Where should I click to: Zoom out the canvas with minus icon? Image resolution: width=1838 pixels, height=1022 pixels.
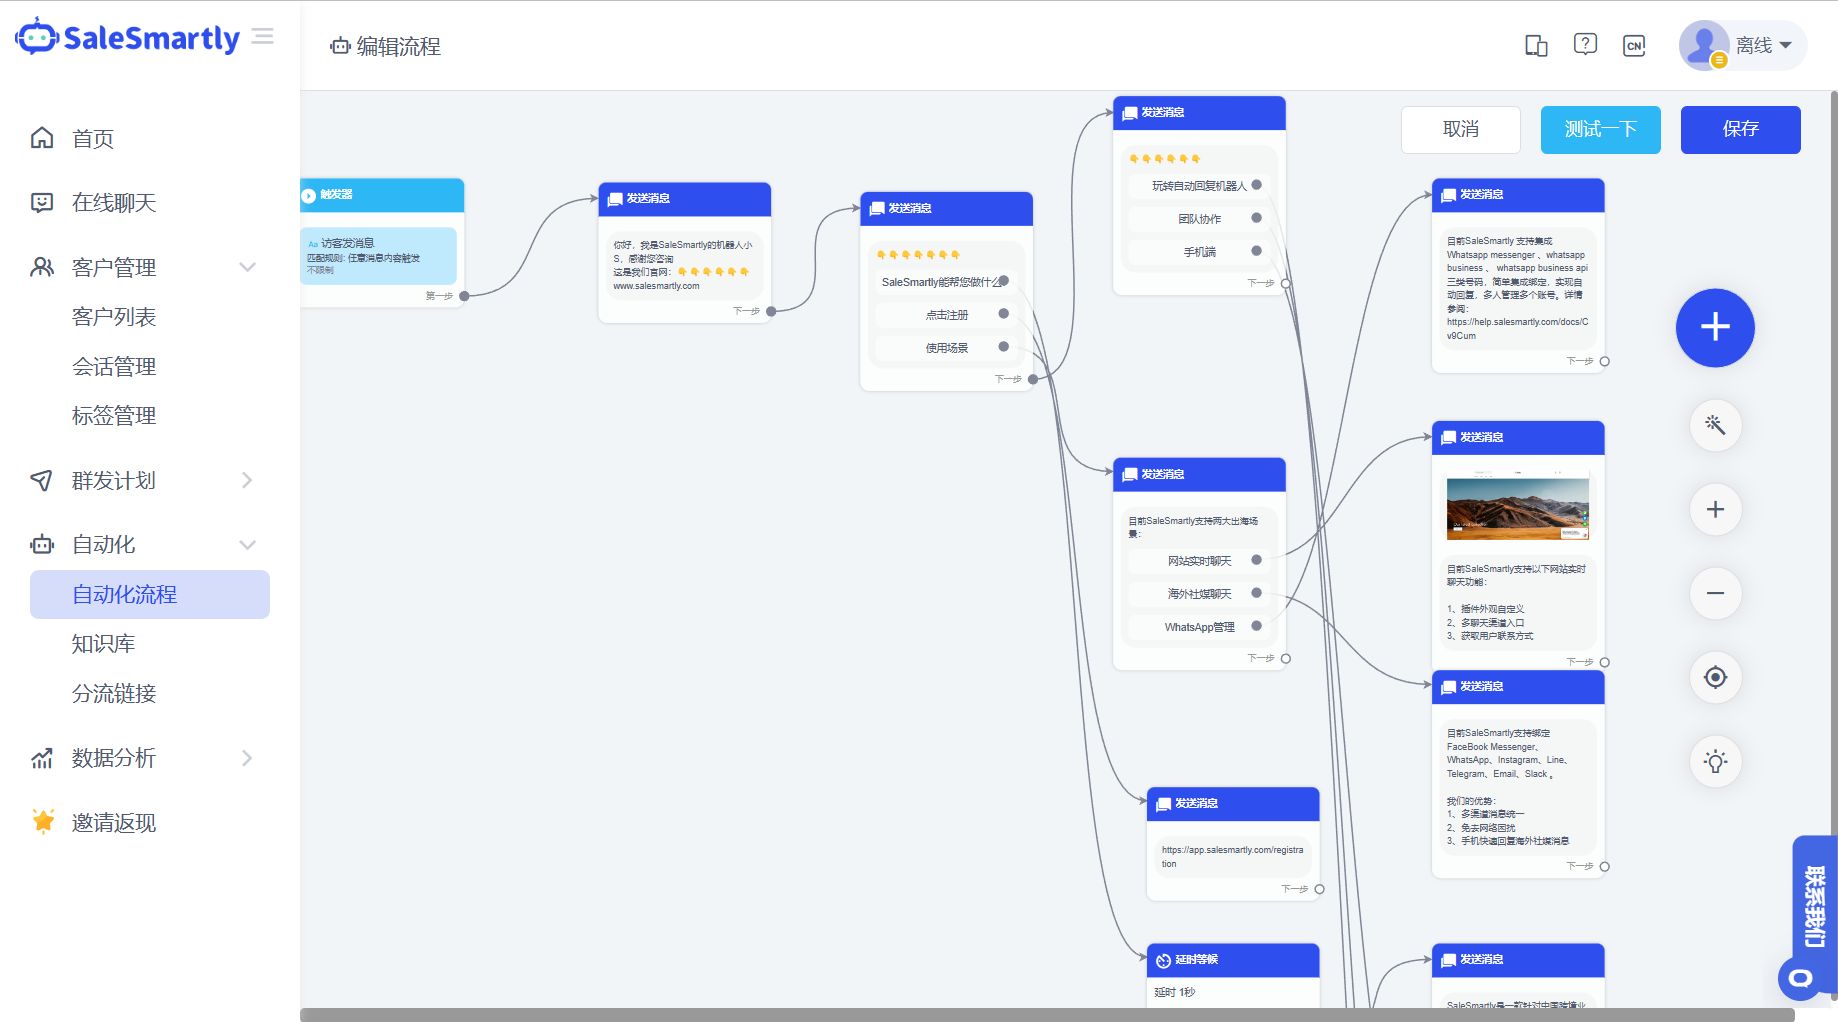click(x=1715, y=593)
